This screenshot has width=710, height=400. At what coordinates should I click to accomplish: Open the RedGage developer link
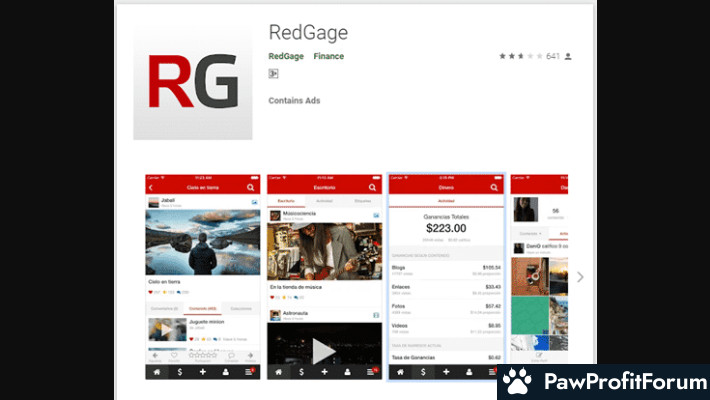coord(286,56)
